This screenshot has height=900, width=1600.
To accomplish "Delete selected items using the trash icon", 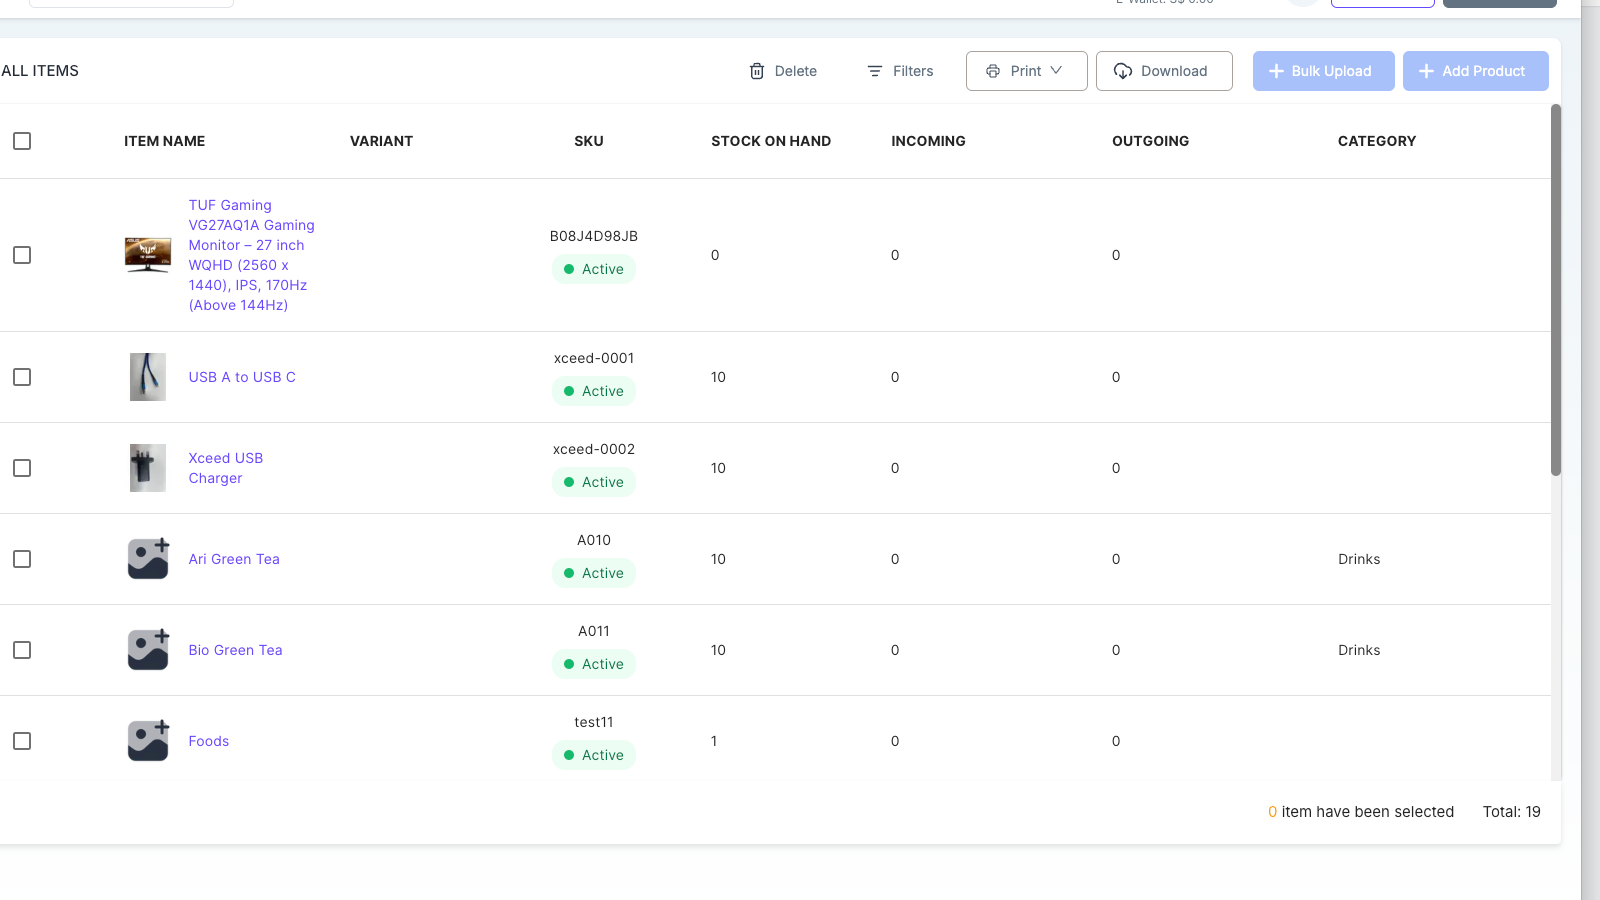I will coord(757,70).
